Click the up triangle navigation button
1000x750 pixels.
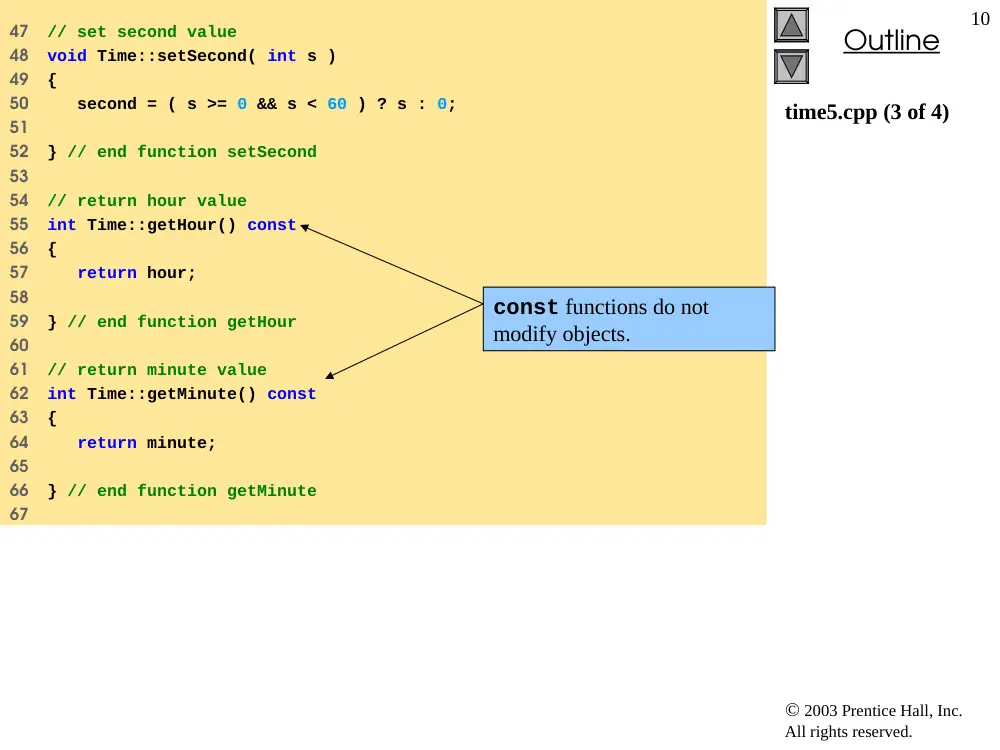[x=791, y=25]
